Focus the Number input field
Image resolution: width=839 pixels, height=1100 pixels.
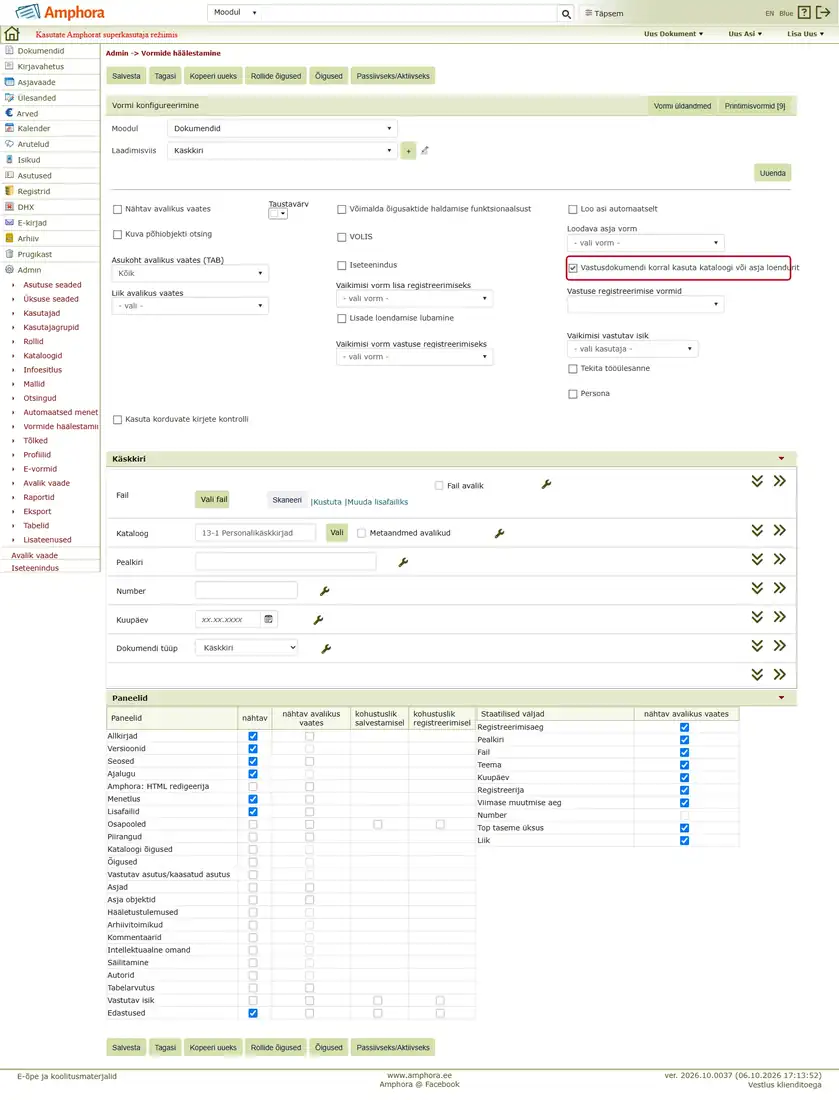pos(246,591)
